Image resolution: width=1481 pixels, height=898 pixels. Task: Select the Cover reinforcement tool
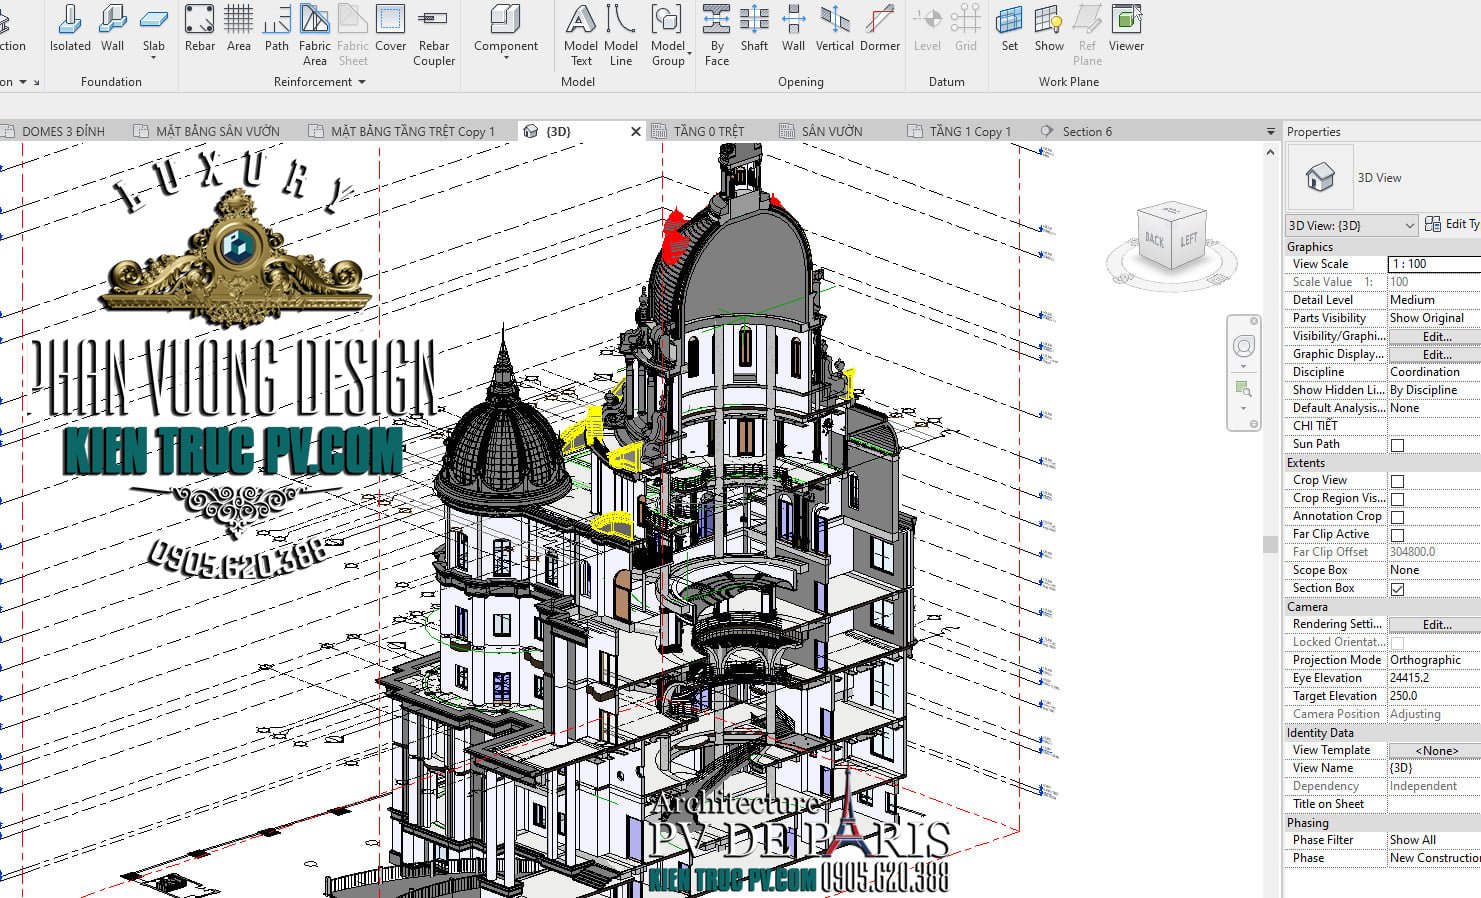point(390,29)
